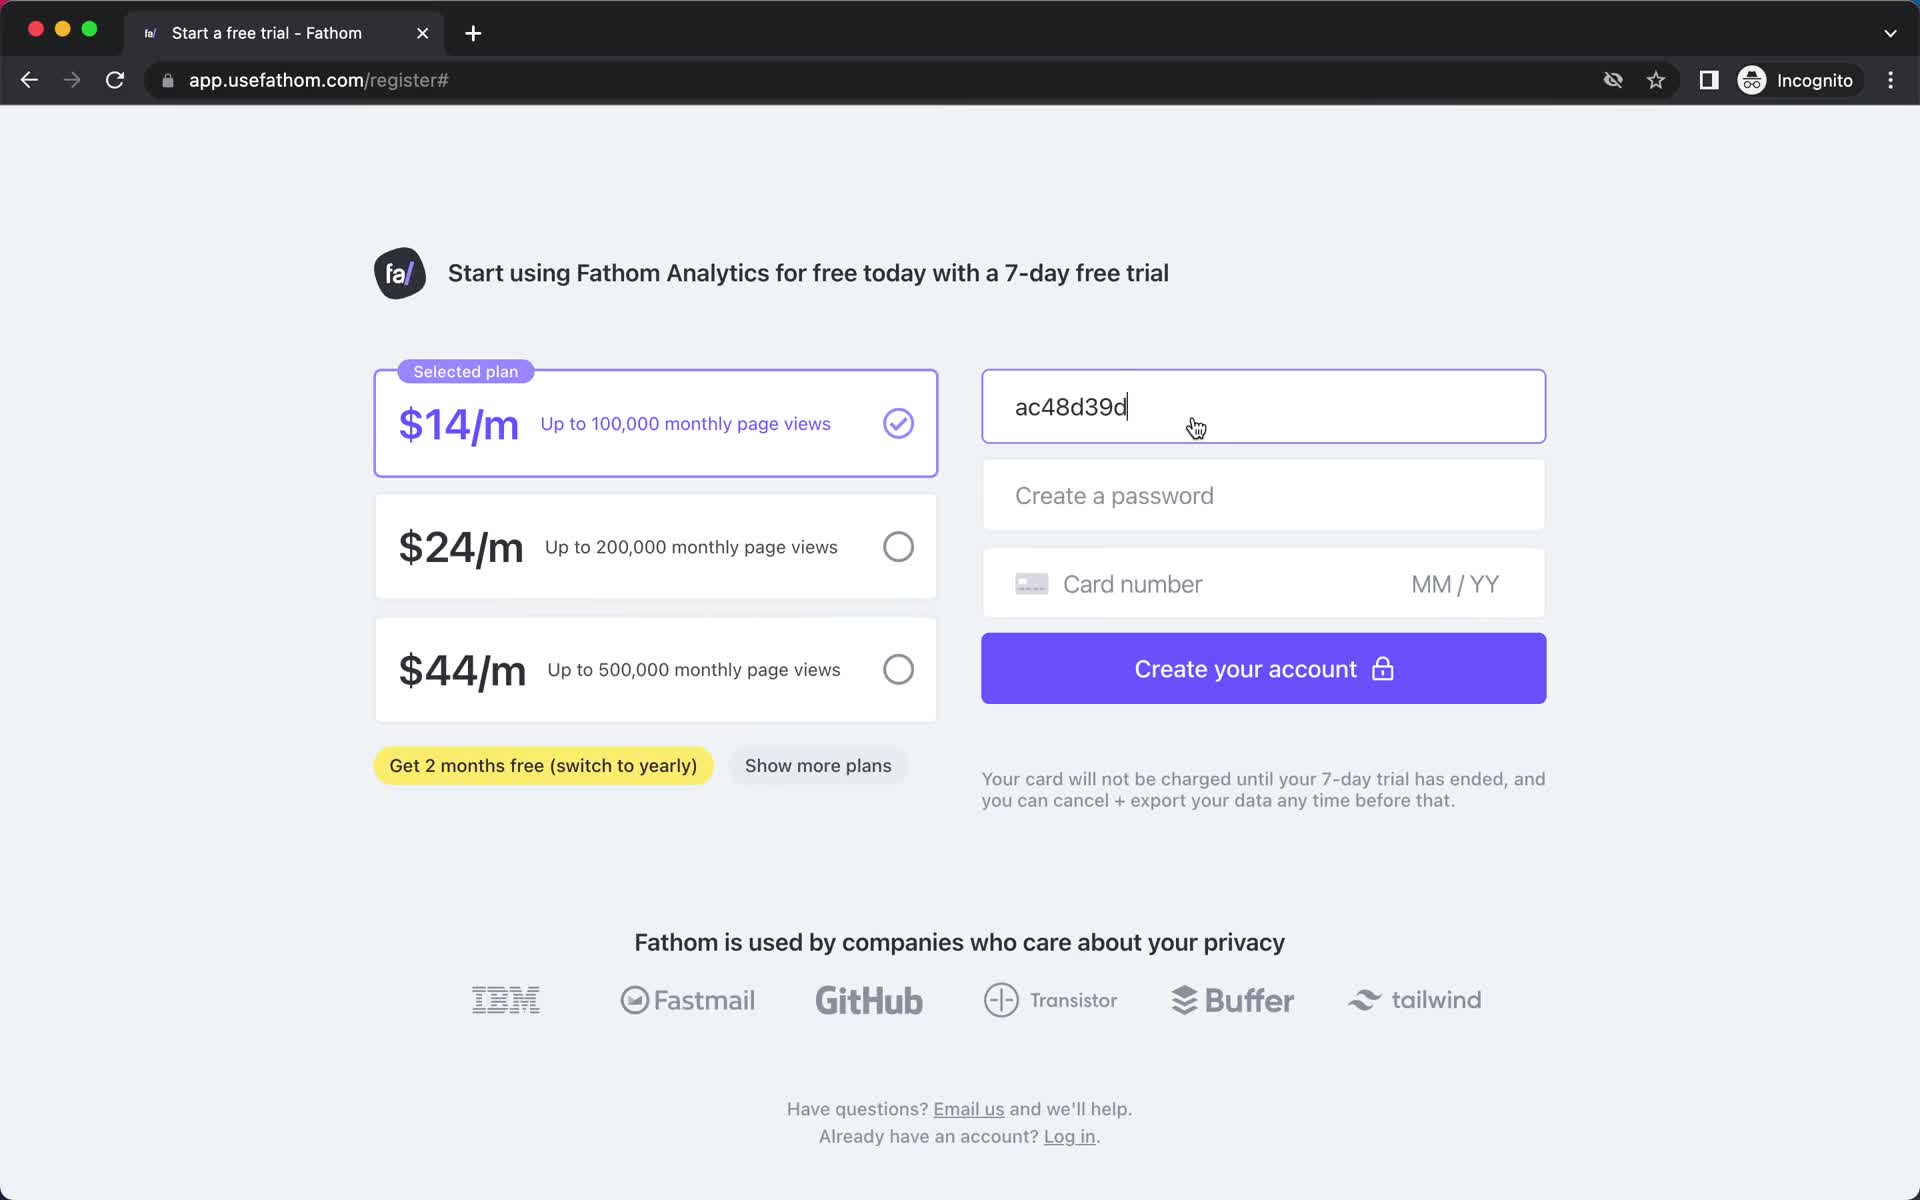The image size is (1920, 1200).
Task: Click the split screen browser icon
Action: (1709, 80)
